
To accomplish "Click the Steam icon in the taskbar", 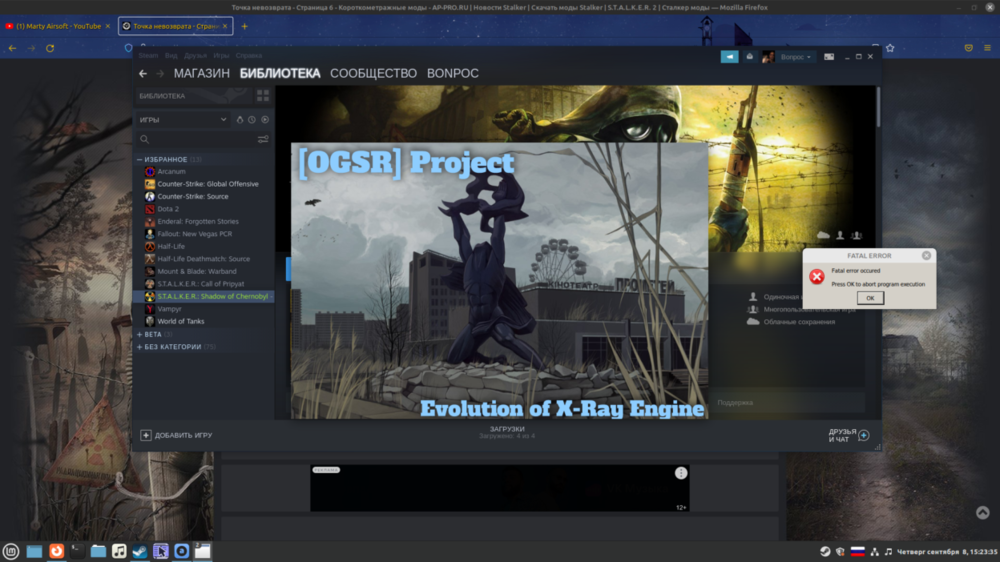I will pos(139,551).
